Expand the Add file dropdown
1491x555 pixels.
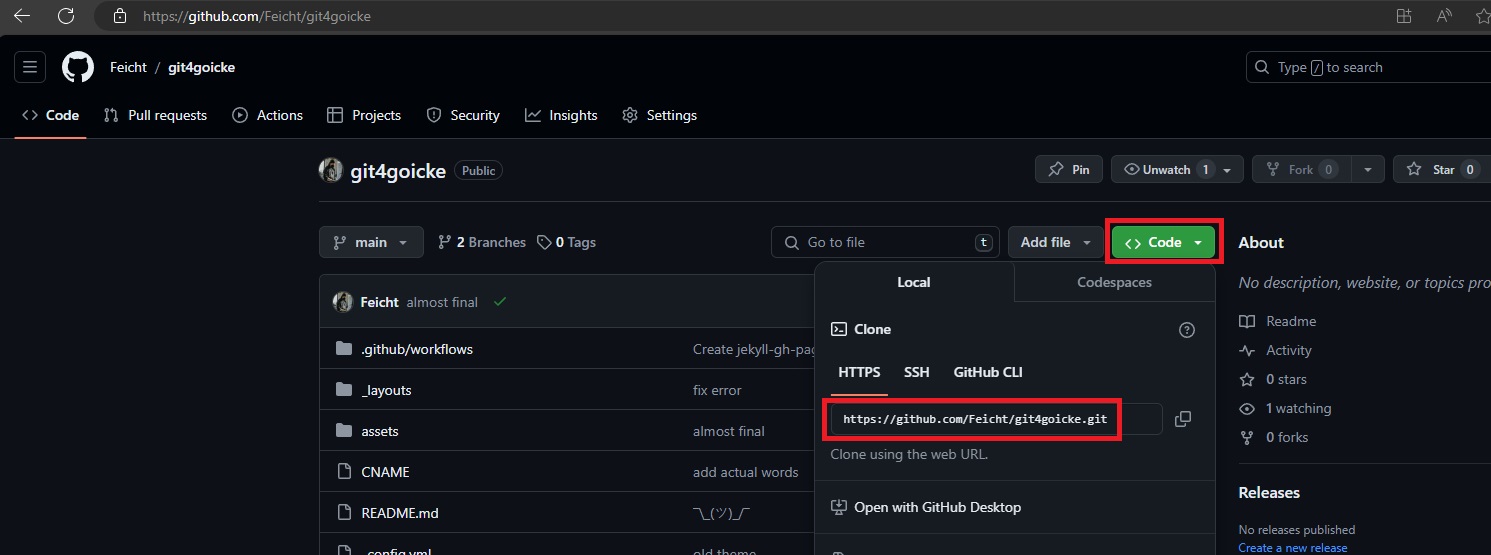[x=1056, y=242]
